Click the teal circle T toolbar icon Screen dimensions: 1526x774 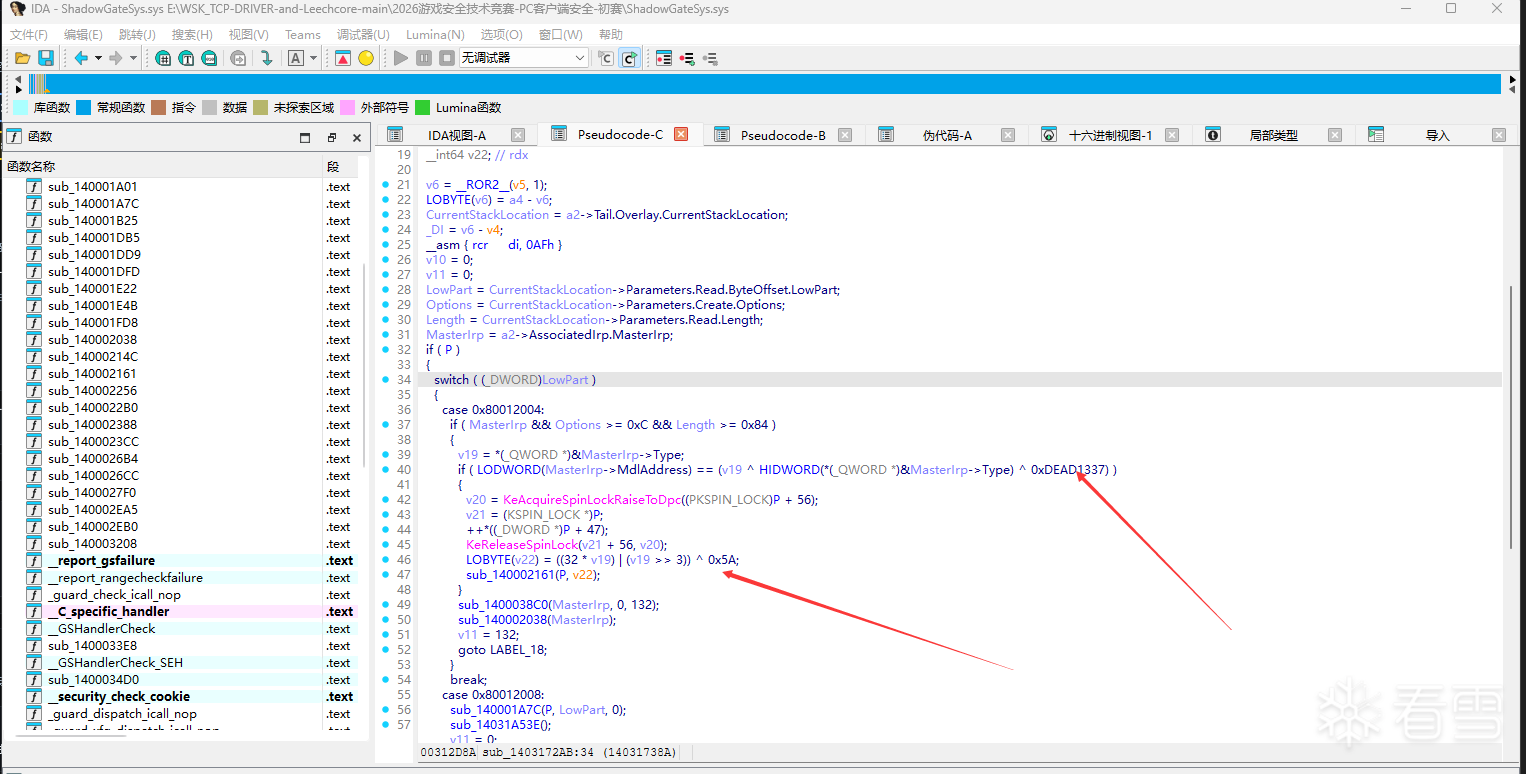click(x=187, y=58)
